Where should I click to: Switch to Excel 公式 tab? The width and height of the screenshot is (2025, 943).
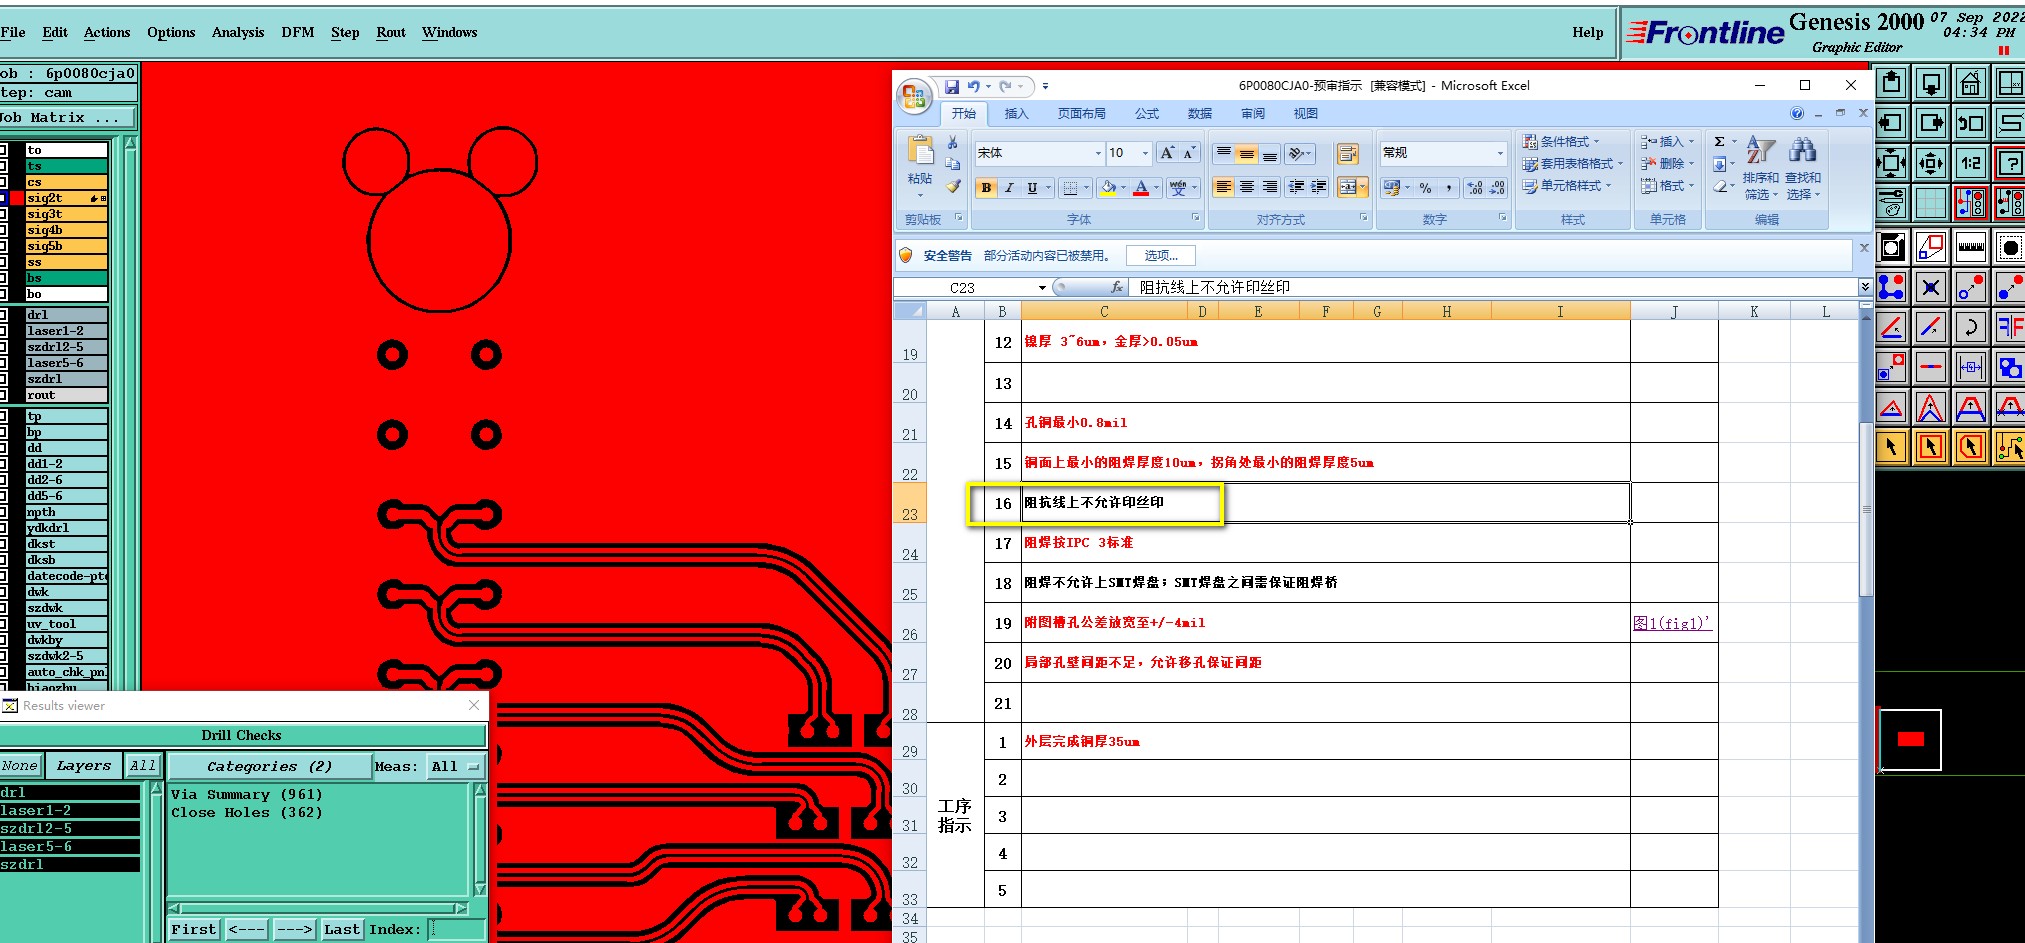coord(1147,114)
